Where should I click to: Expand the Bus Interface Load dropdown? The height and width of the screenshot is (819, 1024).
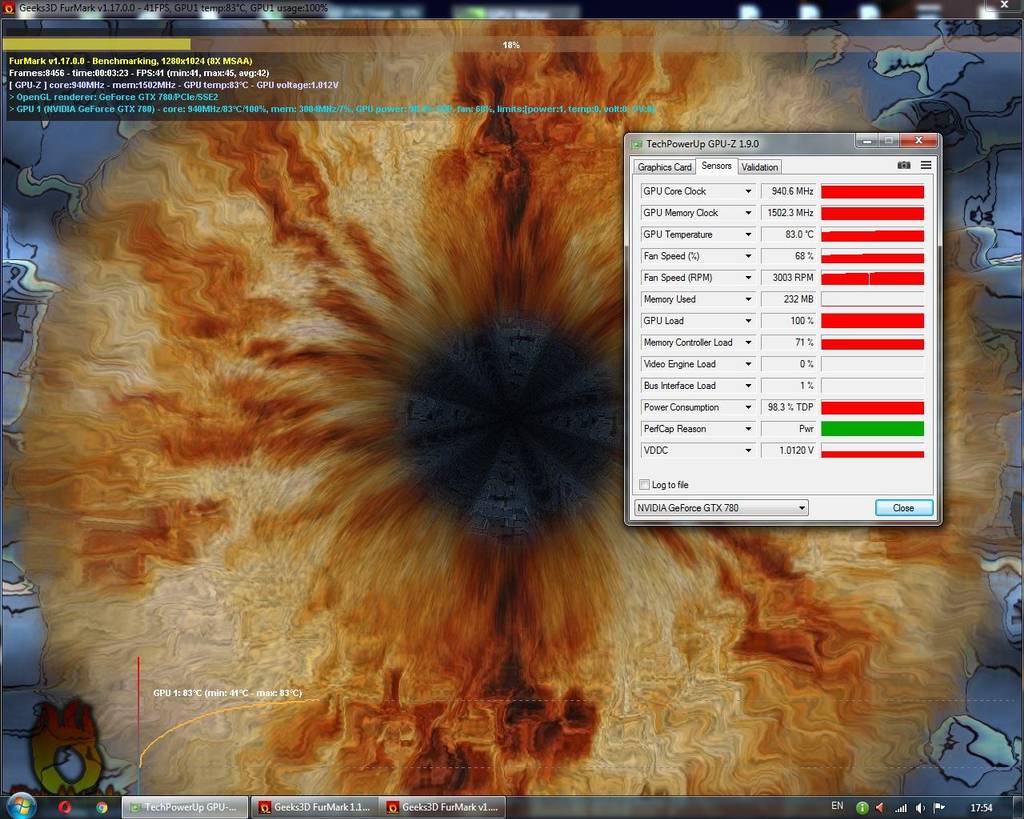[x=748, y=385]
